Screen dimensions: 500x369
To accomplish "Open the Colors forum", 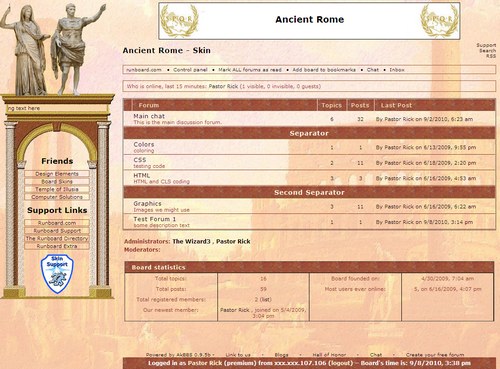I will click(144, 144).
